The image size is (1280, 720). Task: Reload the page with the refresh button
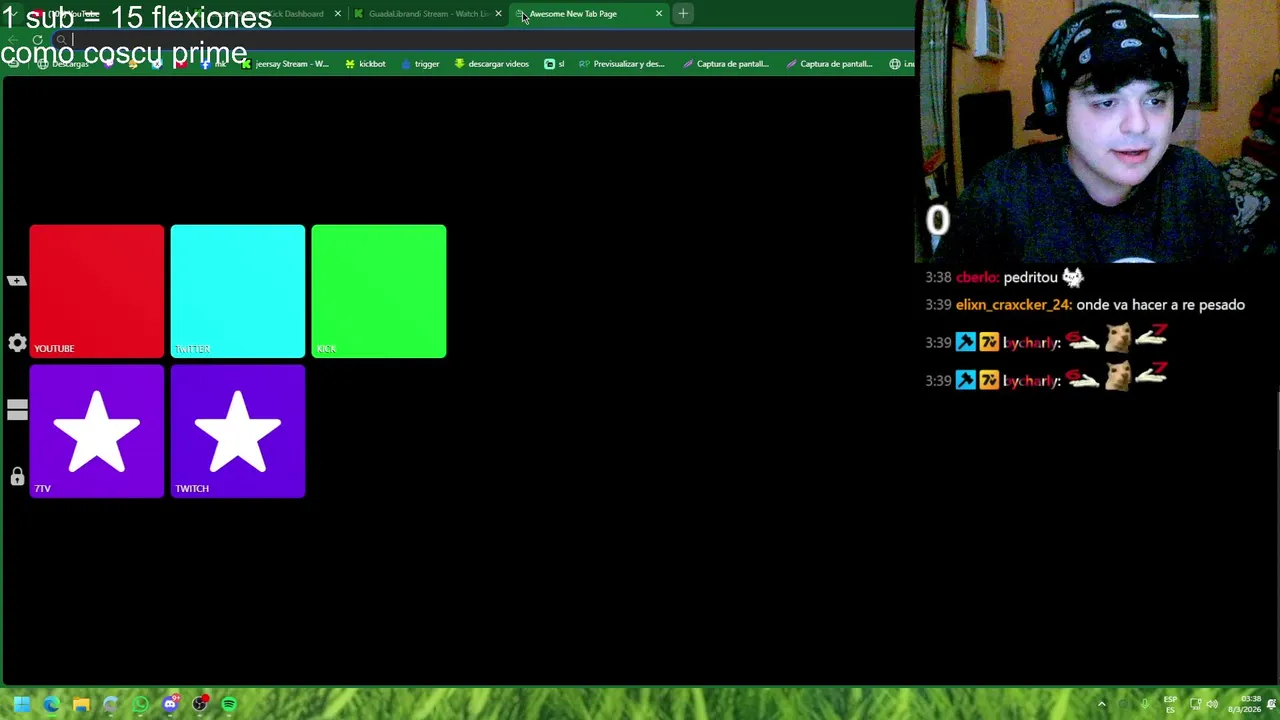[37, 40]
